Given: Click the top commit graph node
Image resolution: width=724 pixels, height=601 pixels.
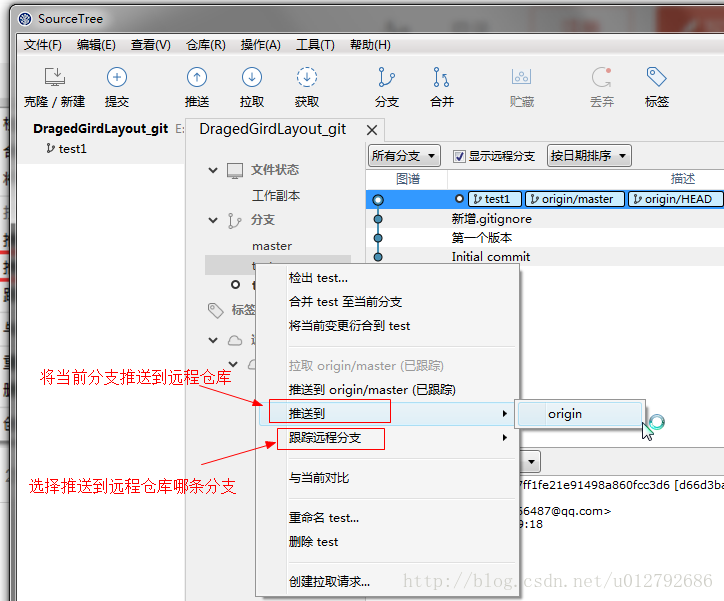Looking at the screenshot, I should tap(378, 200).
